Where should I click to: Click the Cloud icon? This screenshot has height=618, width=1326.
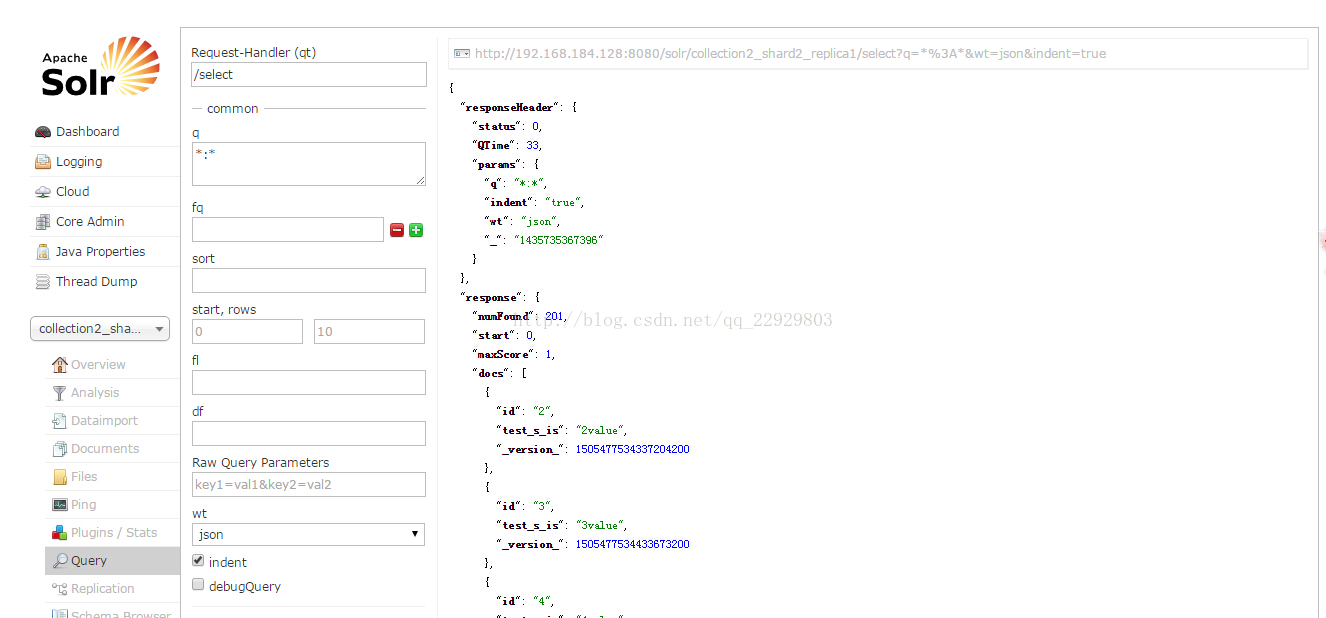pos(42,192)
